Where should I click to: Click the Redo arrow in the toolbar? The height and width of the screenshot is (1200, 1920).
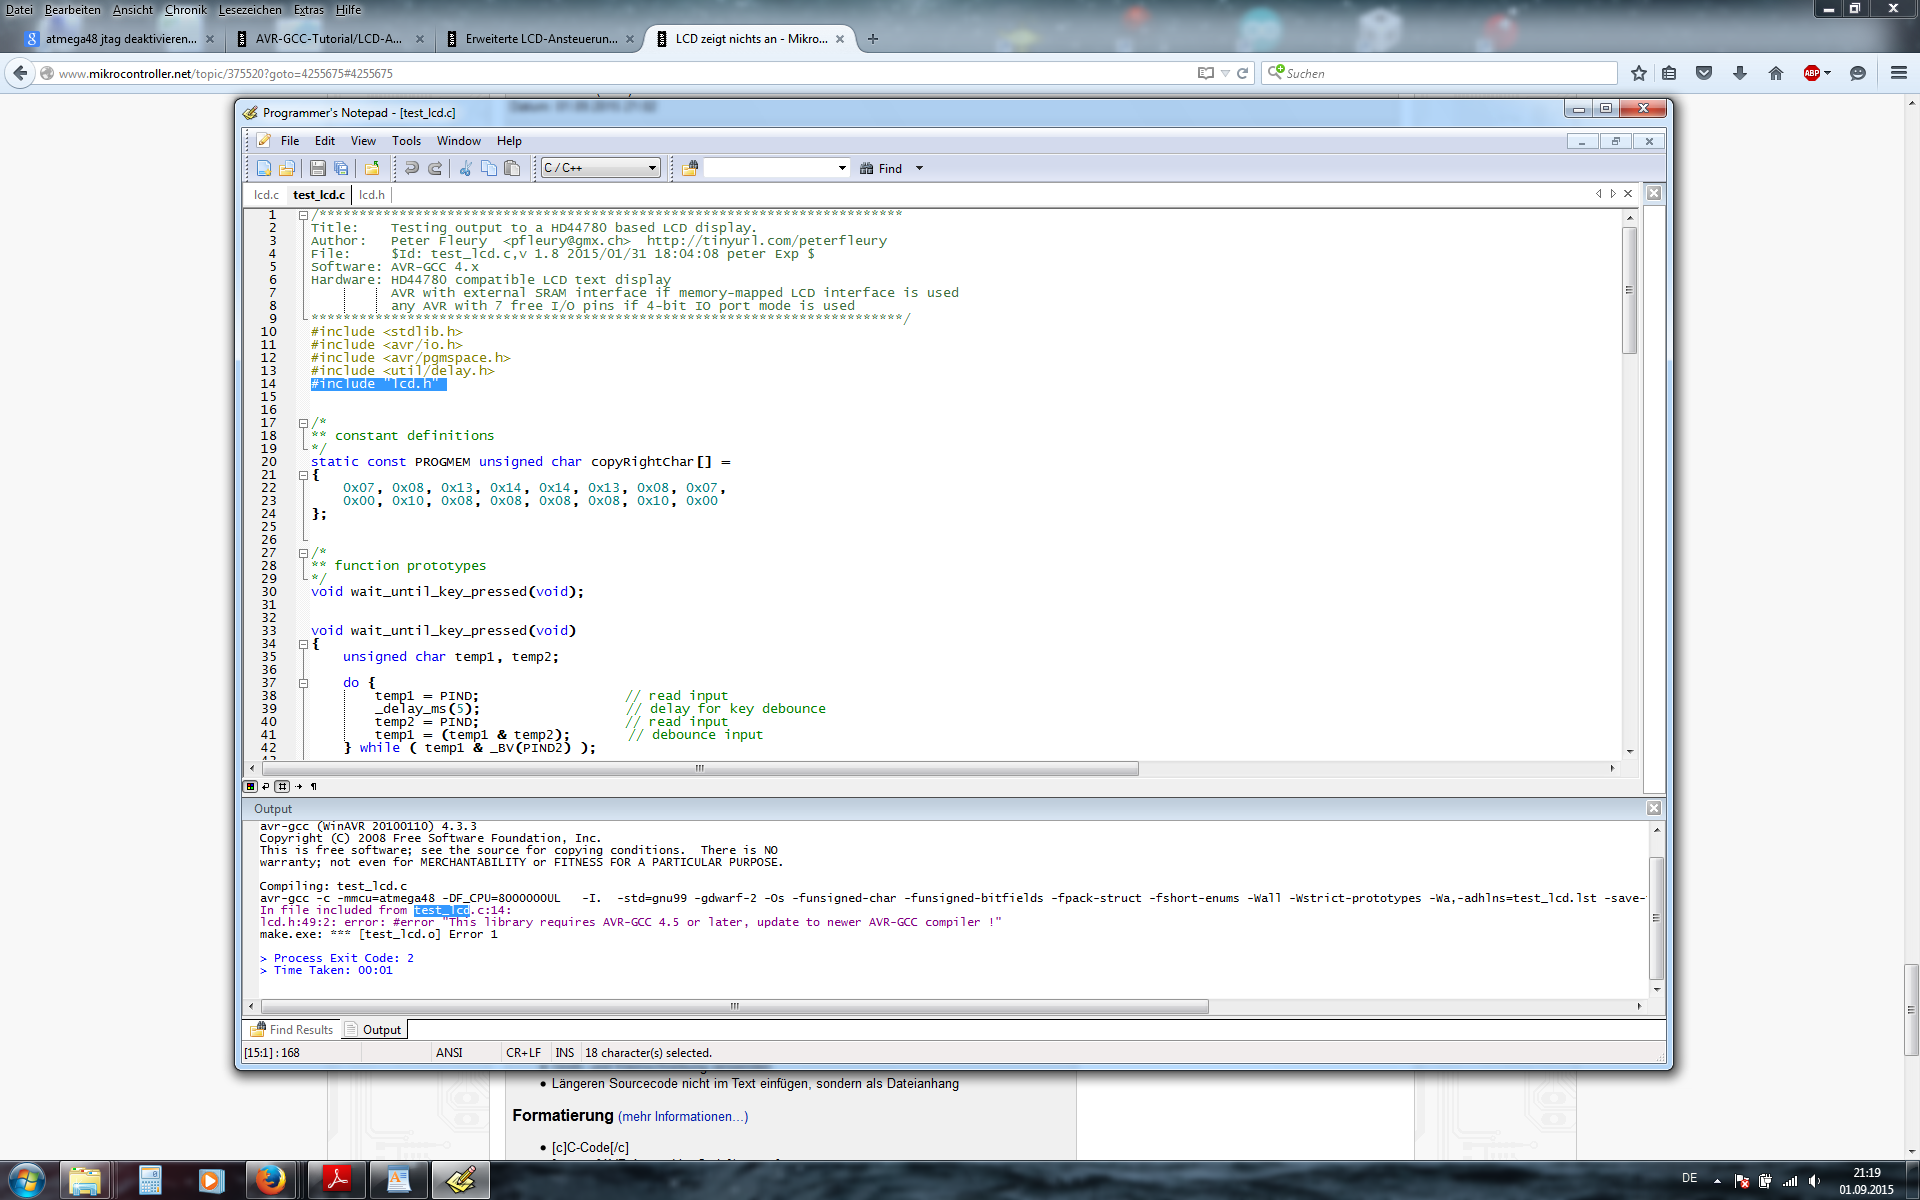coord(435,168)
